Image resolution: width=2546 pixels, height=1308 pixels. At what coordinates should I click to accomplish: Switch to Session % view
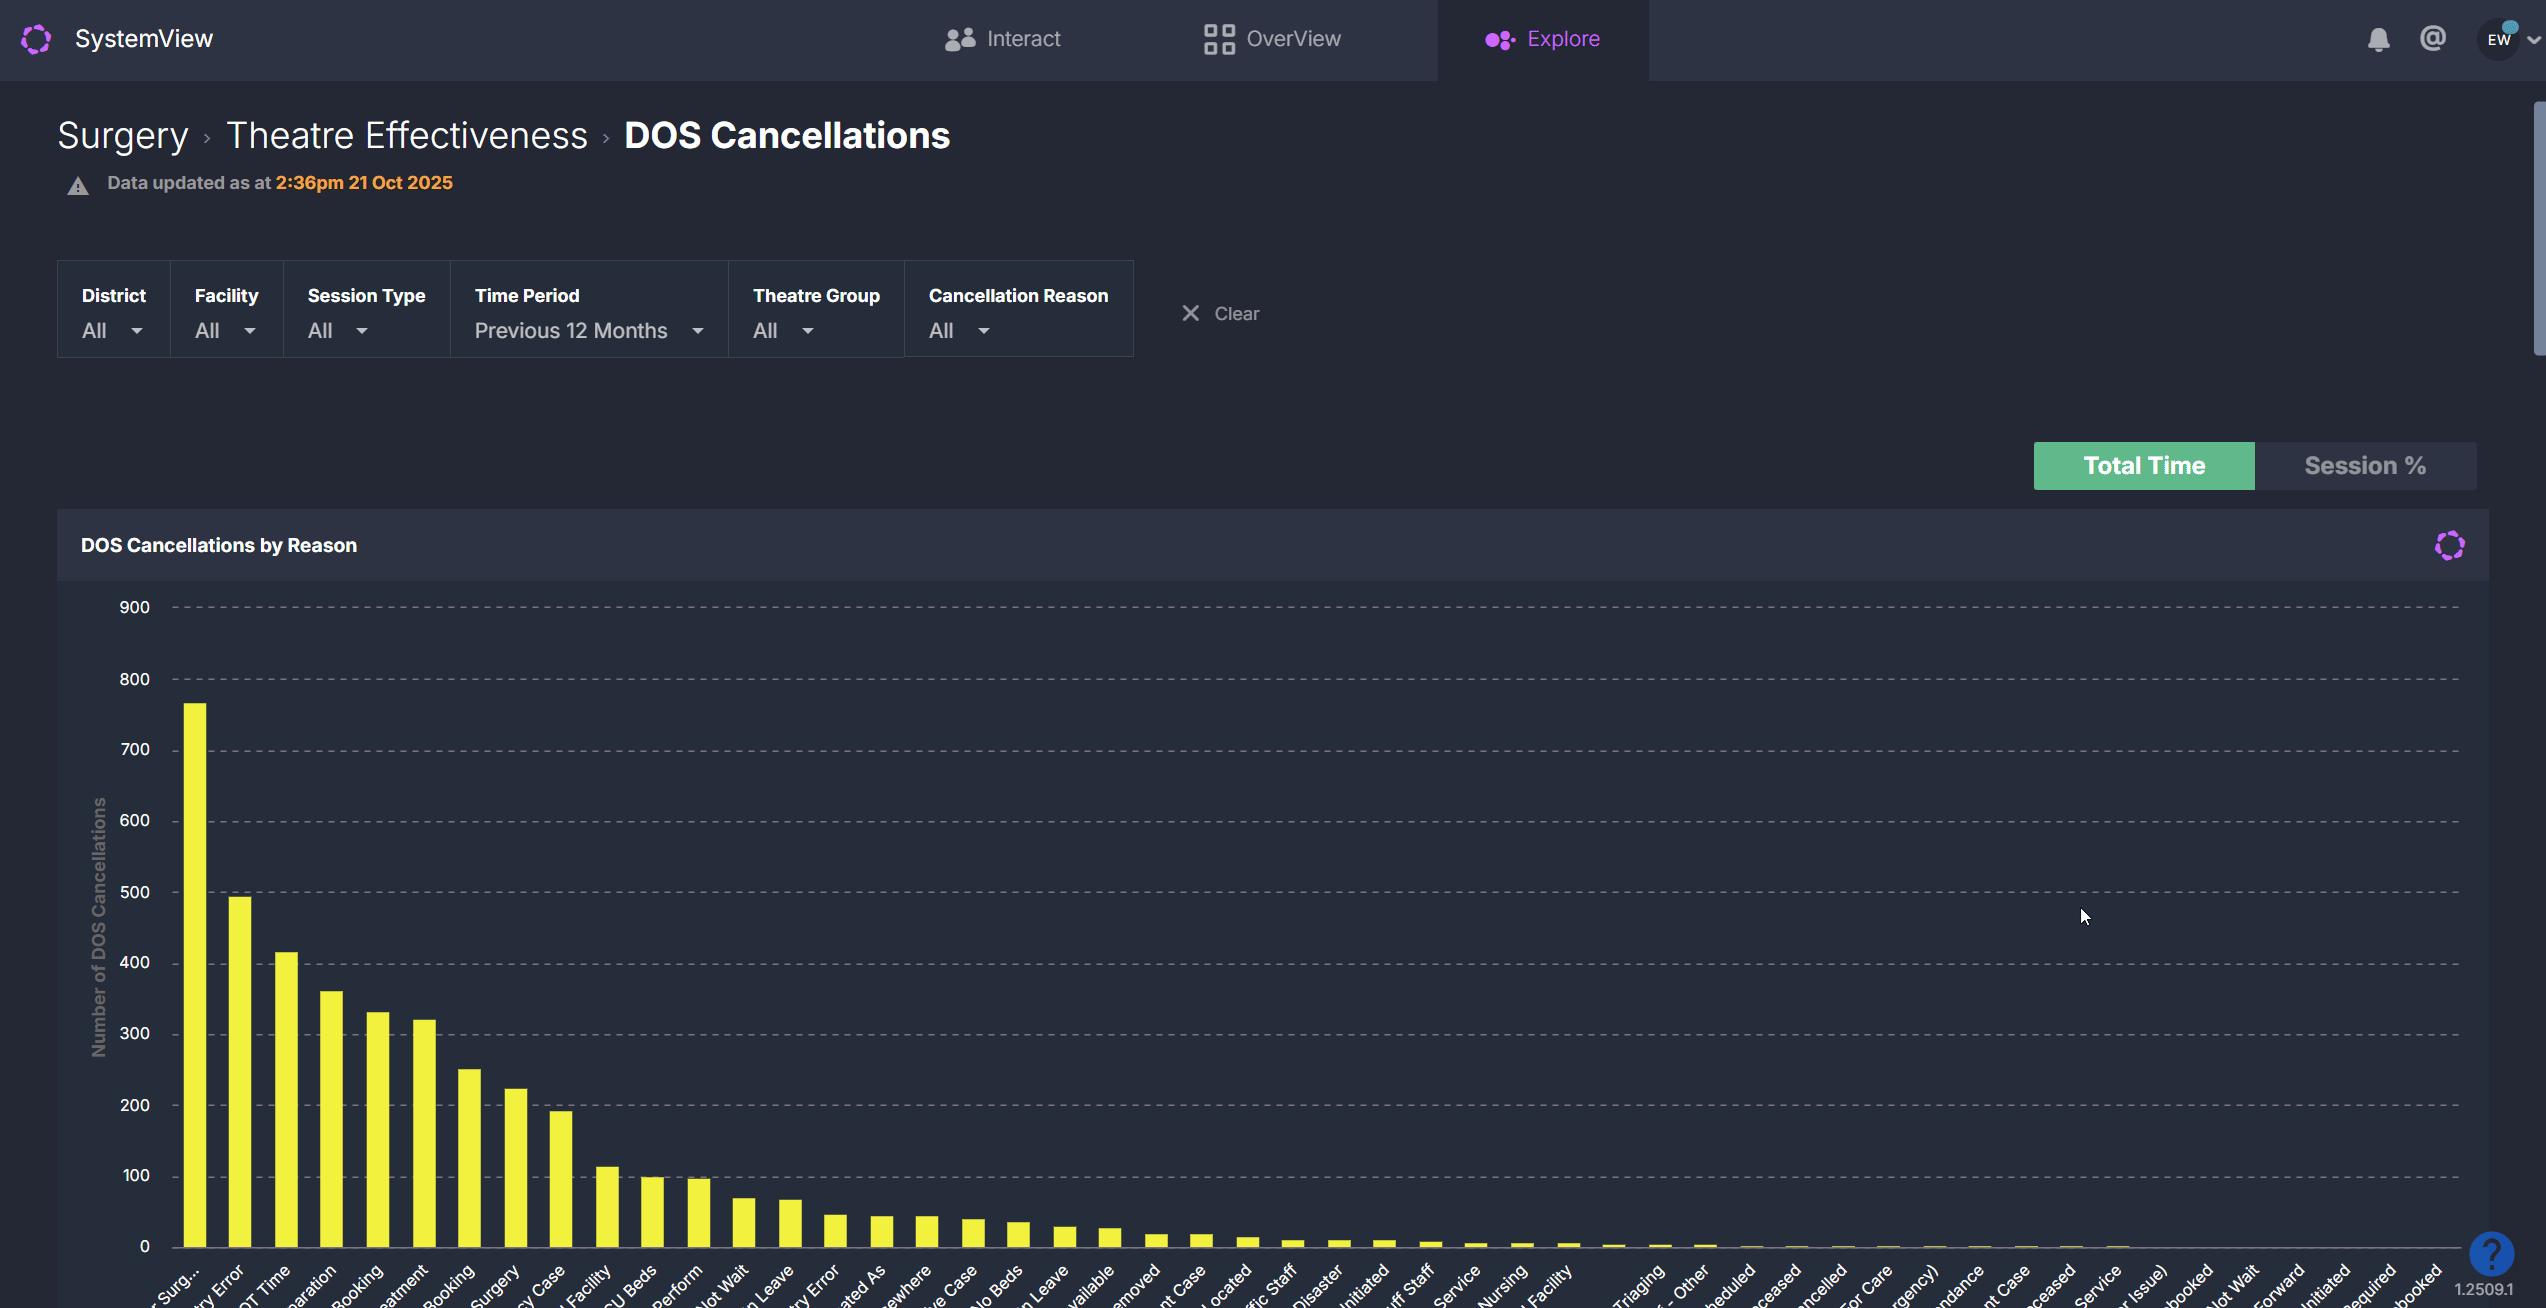[2365, 466]
